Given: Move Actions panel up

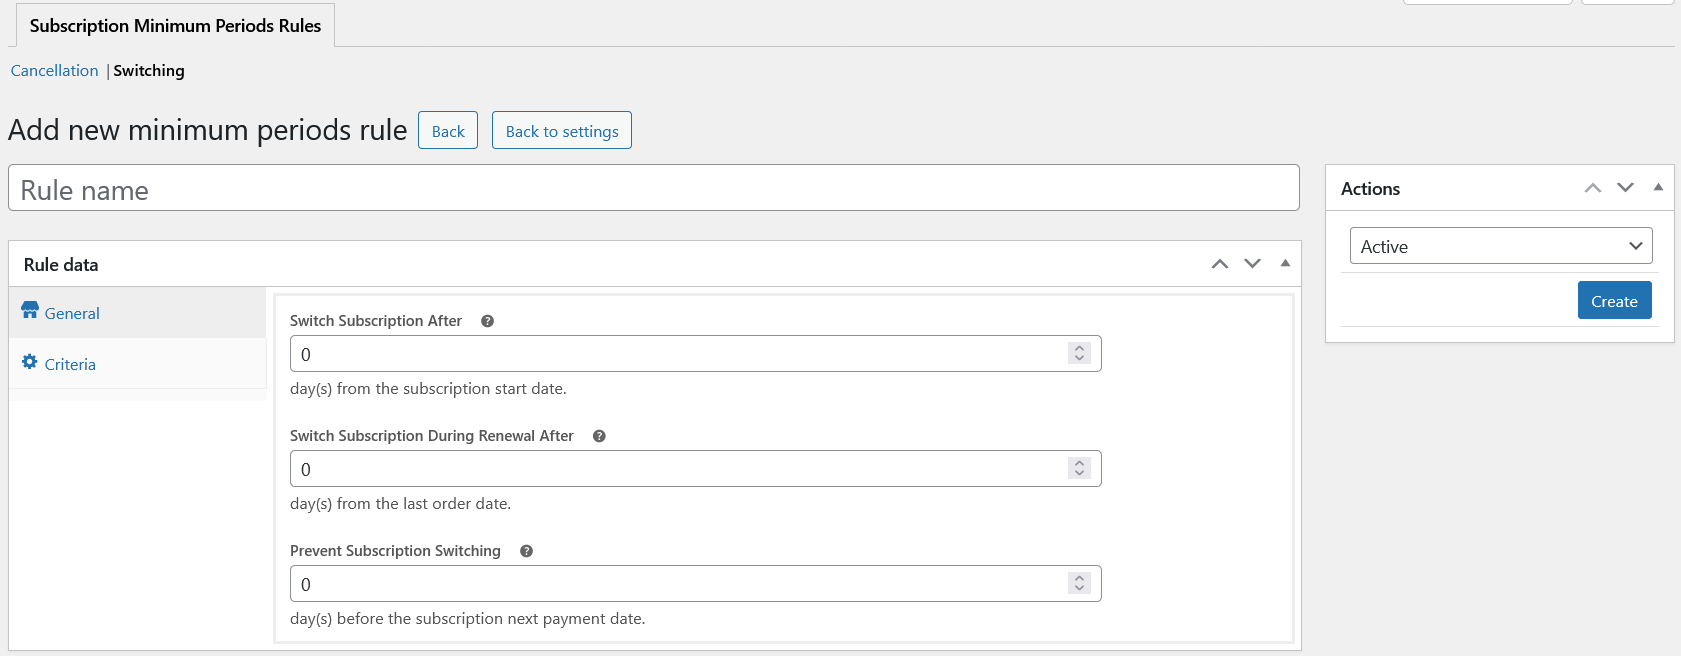Looking at the screenshot, I should (x=1593, y=188).
